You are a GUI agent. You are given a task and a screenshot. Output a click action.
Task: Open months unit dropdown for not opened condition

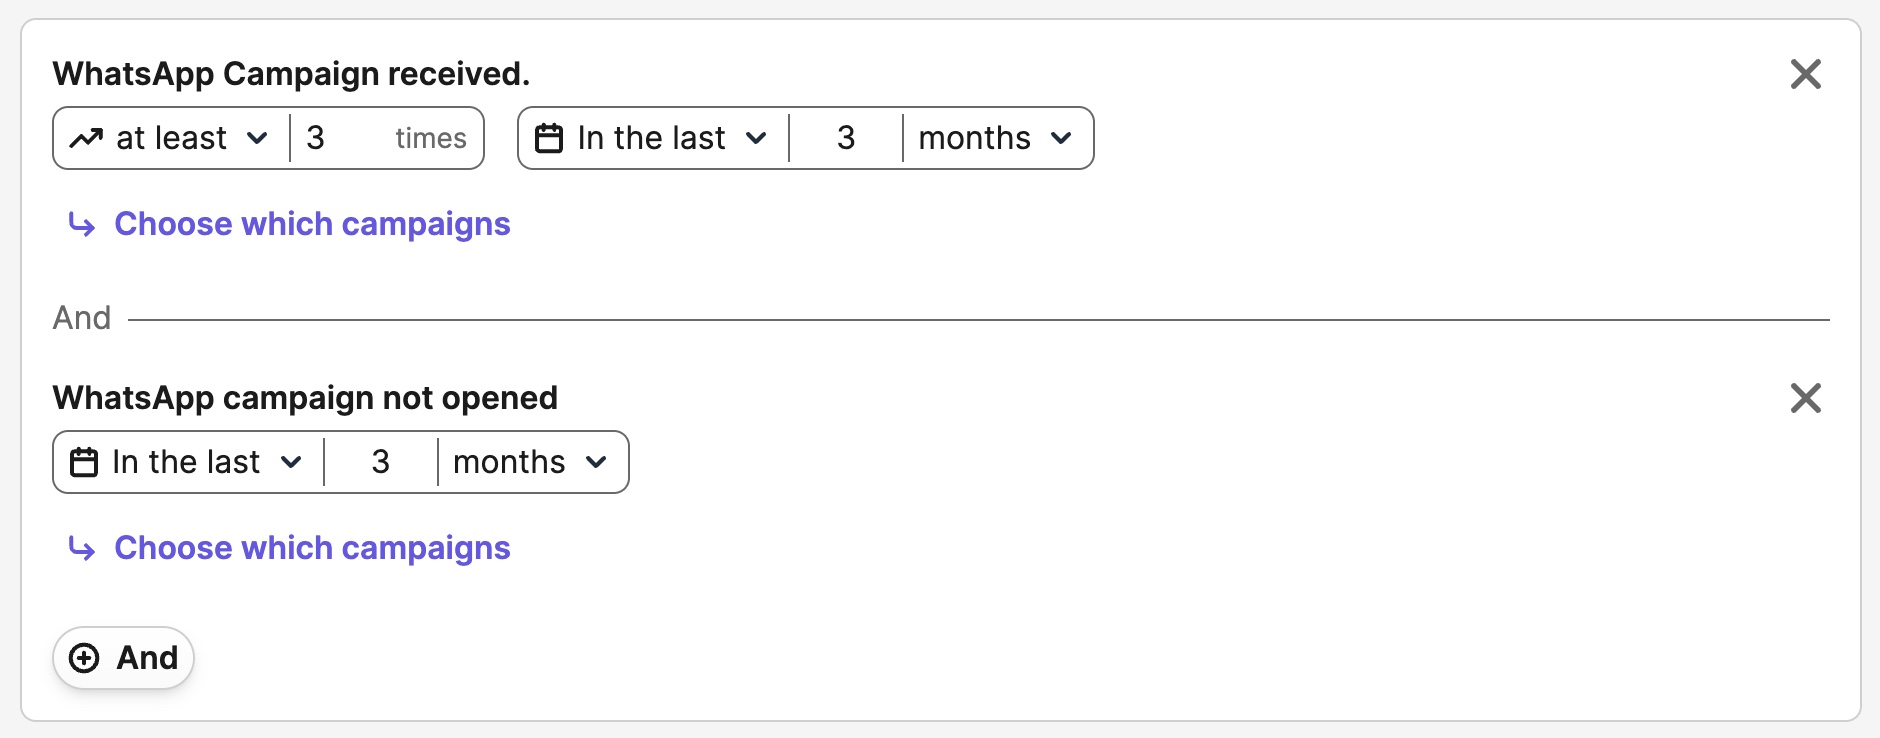[530, 462]
